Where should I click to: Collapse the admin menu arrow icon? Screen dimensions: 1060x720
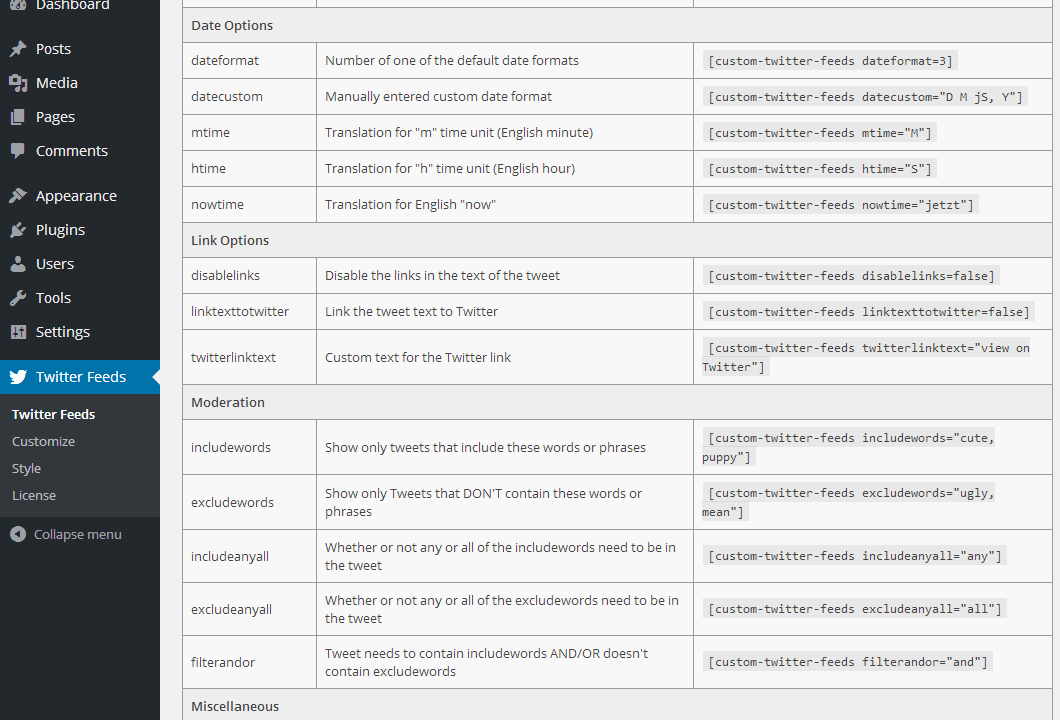(x=18, y=534)
